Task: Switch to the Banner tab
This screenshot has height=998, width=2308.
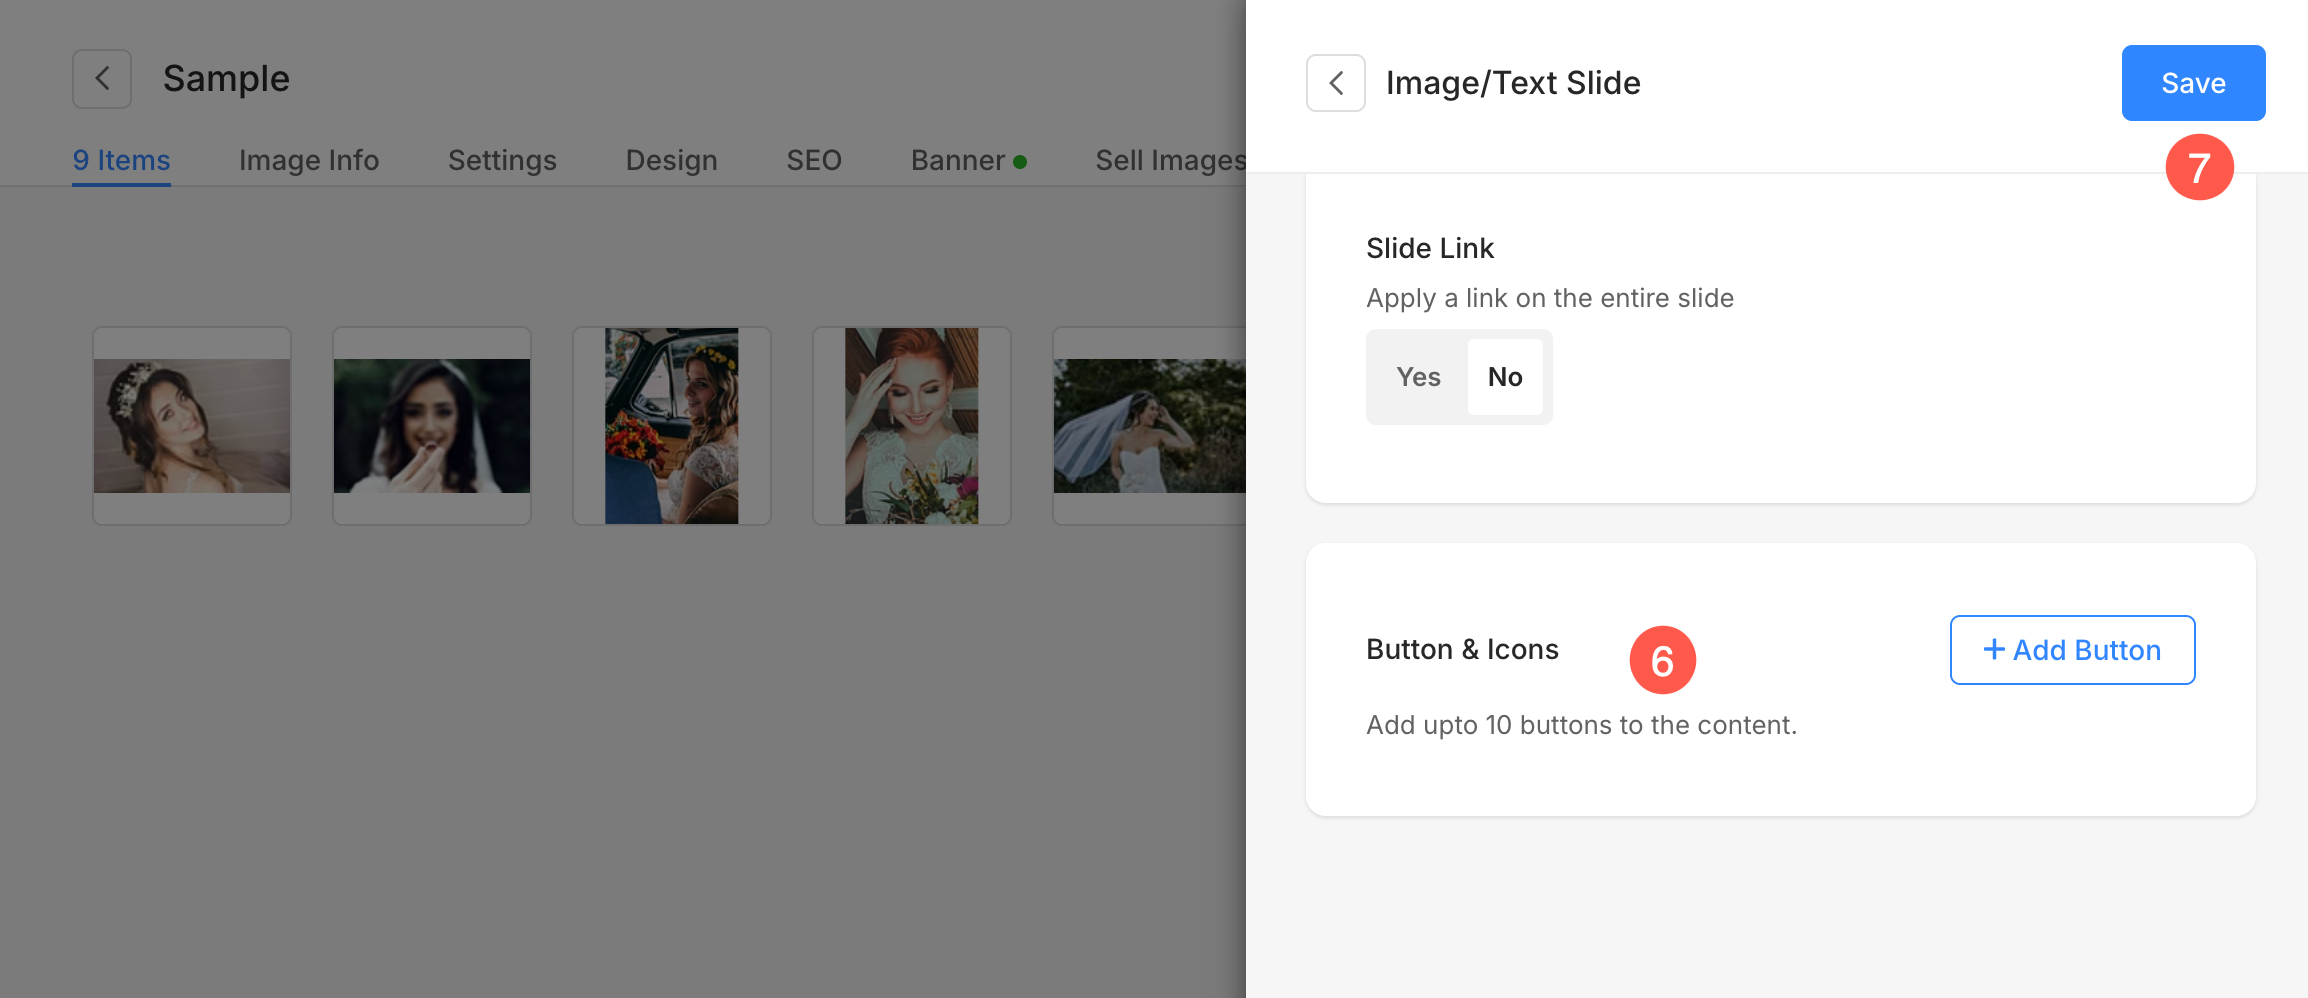Action: [957, 160]
